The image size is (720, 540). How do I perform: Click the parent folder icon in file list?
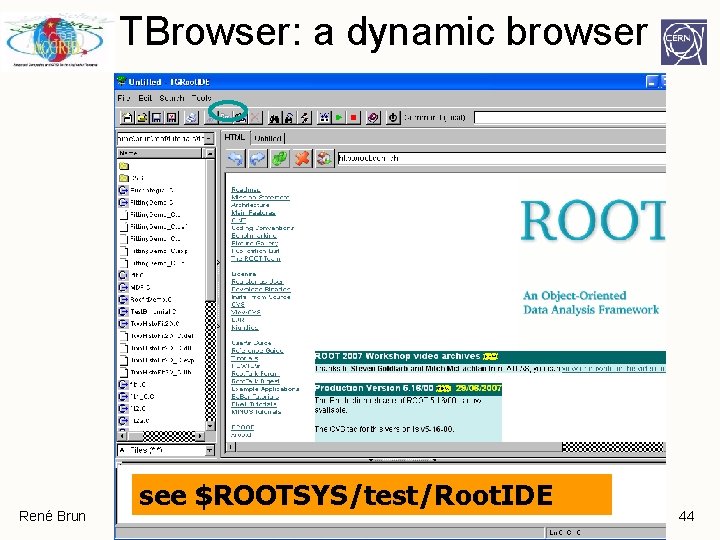click(x=124, y=166)
